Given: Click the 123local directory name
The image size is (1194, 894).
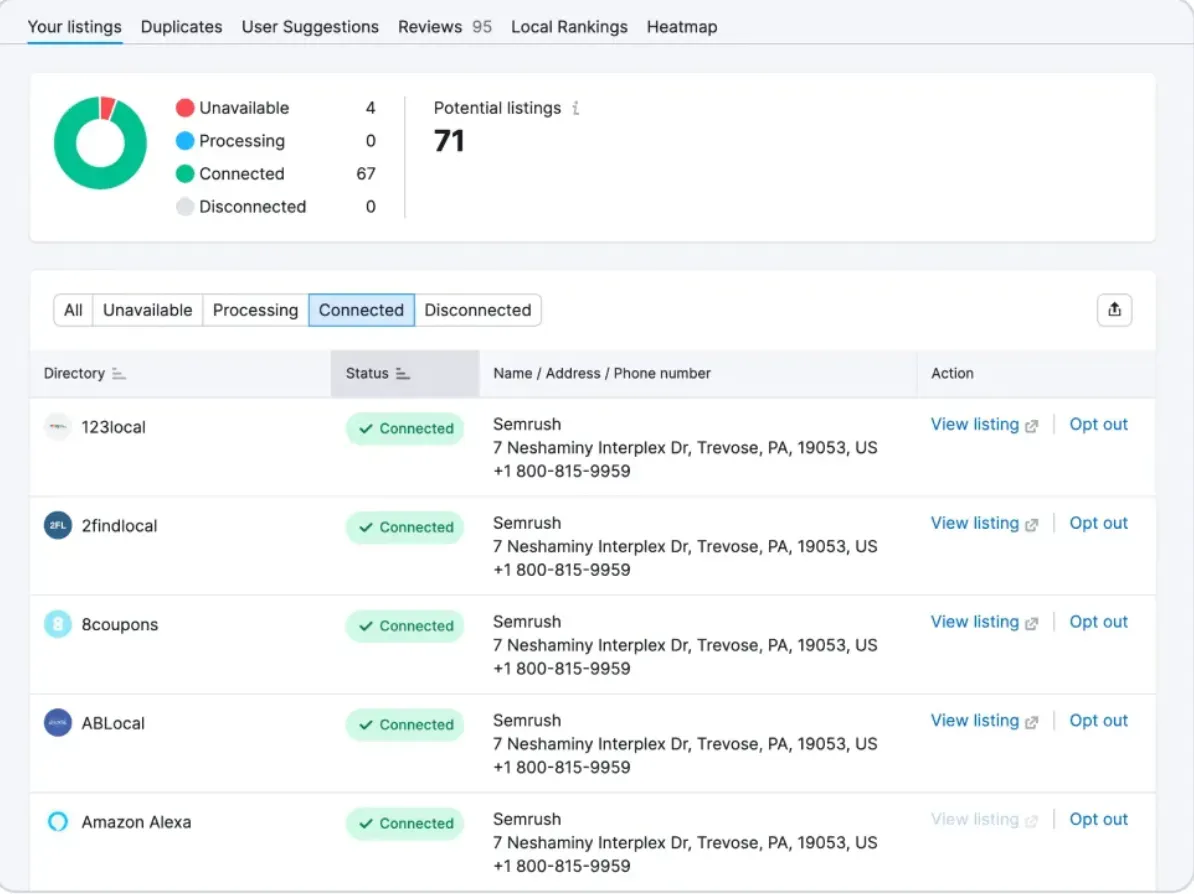Looking at the screenshot, I should click(x=113, y=427).
